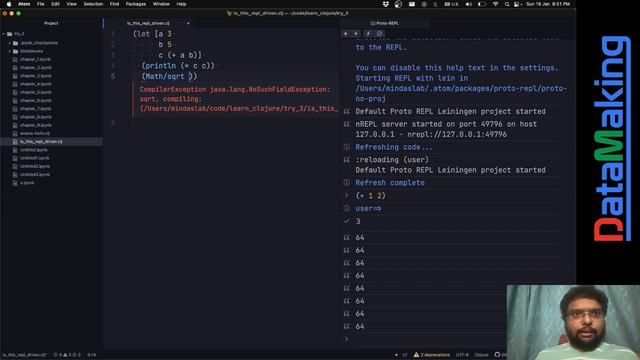Click line number 5 in gutter
The width and height of the screenshot is (640, 360).
click(x=113, y=76)
